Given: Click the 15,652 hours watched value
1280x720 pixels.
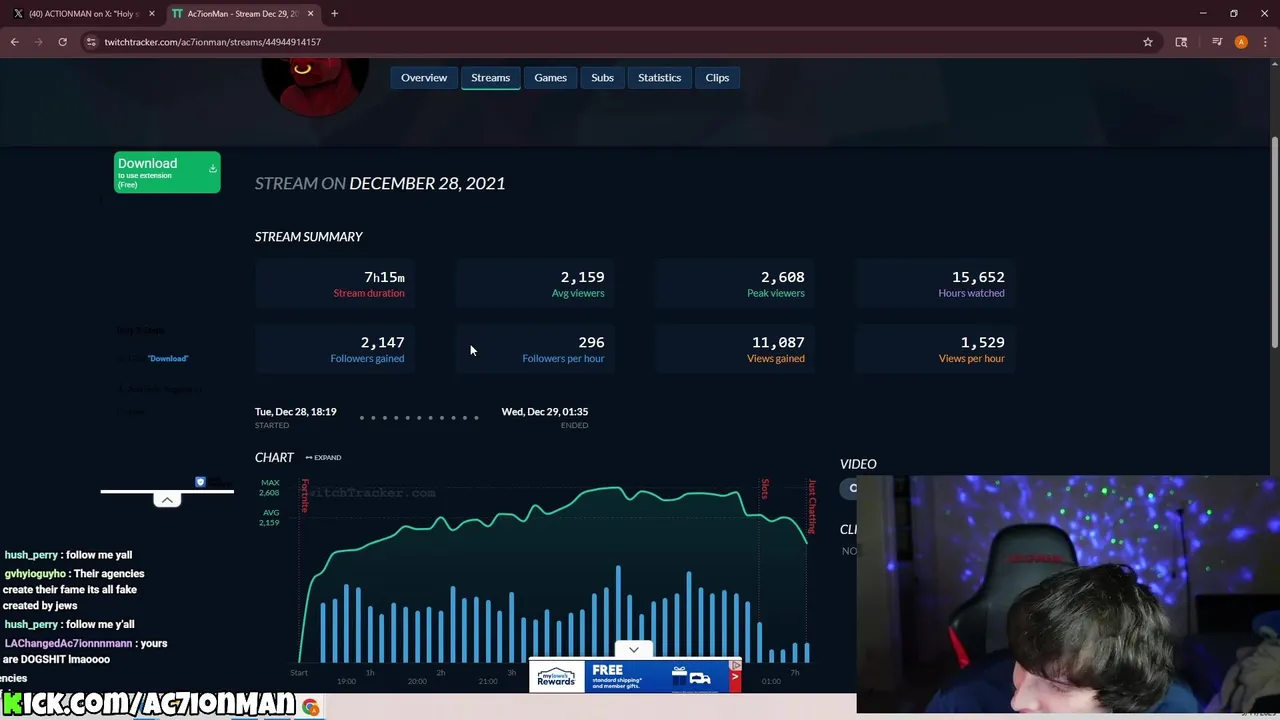Looking at the screenshot, I should [978, 277].
